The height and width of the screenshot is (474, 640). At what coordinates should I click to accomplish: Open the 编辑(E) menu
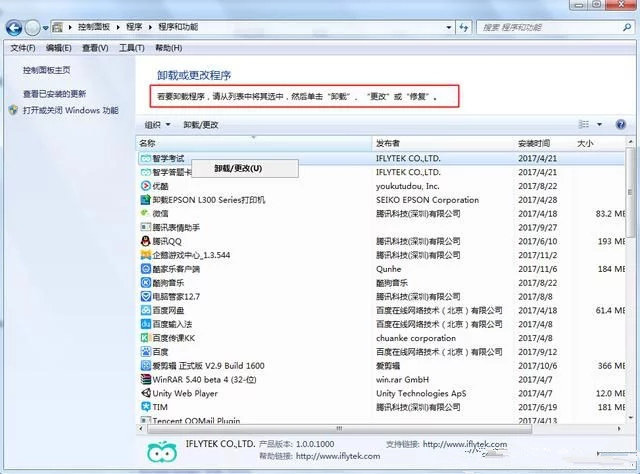58,48
